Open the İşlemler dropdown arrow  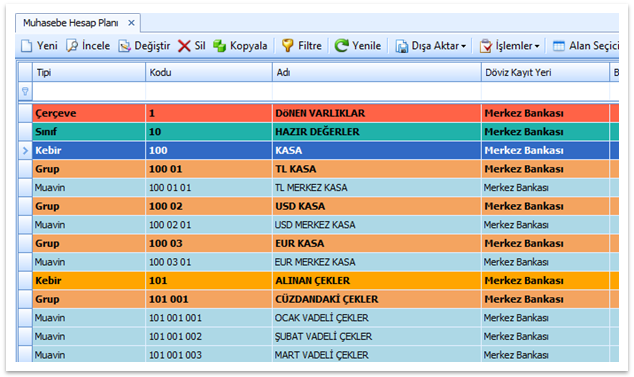coord(537,47)
